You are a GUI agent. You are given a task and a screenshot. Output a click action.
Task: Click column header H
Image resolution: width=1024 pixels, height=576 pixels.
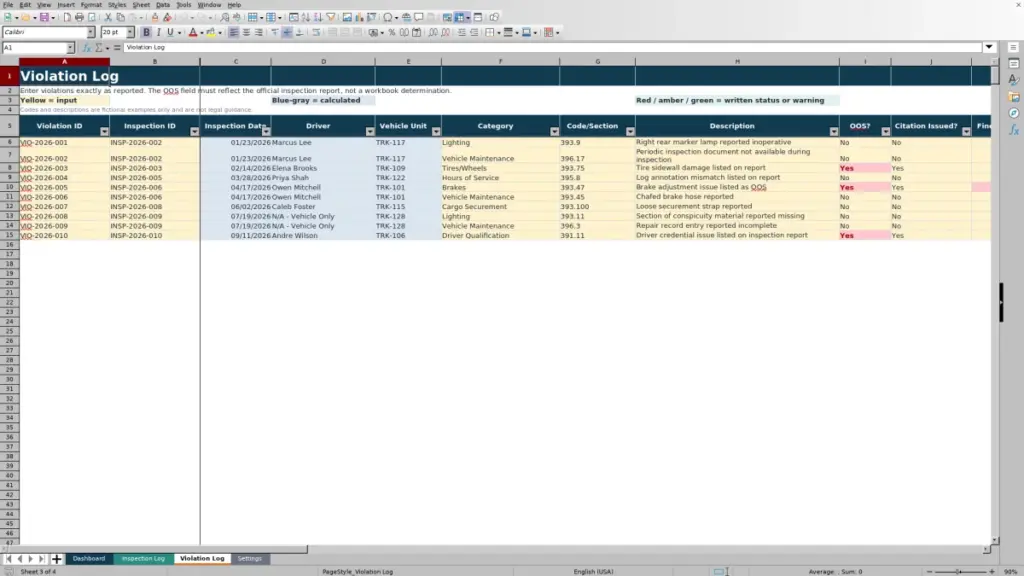pyautogui.click(x=737, y=61)
